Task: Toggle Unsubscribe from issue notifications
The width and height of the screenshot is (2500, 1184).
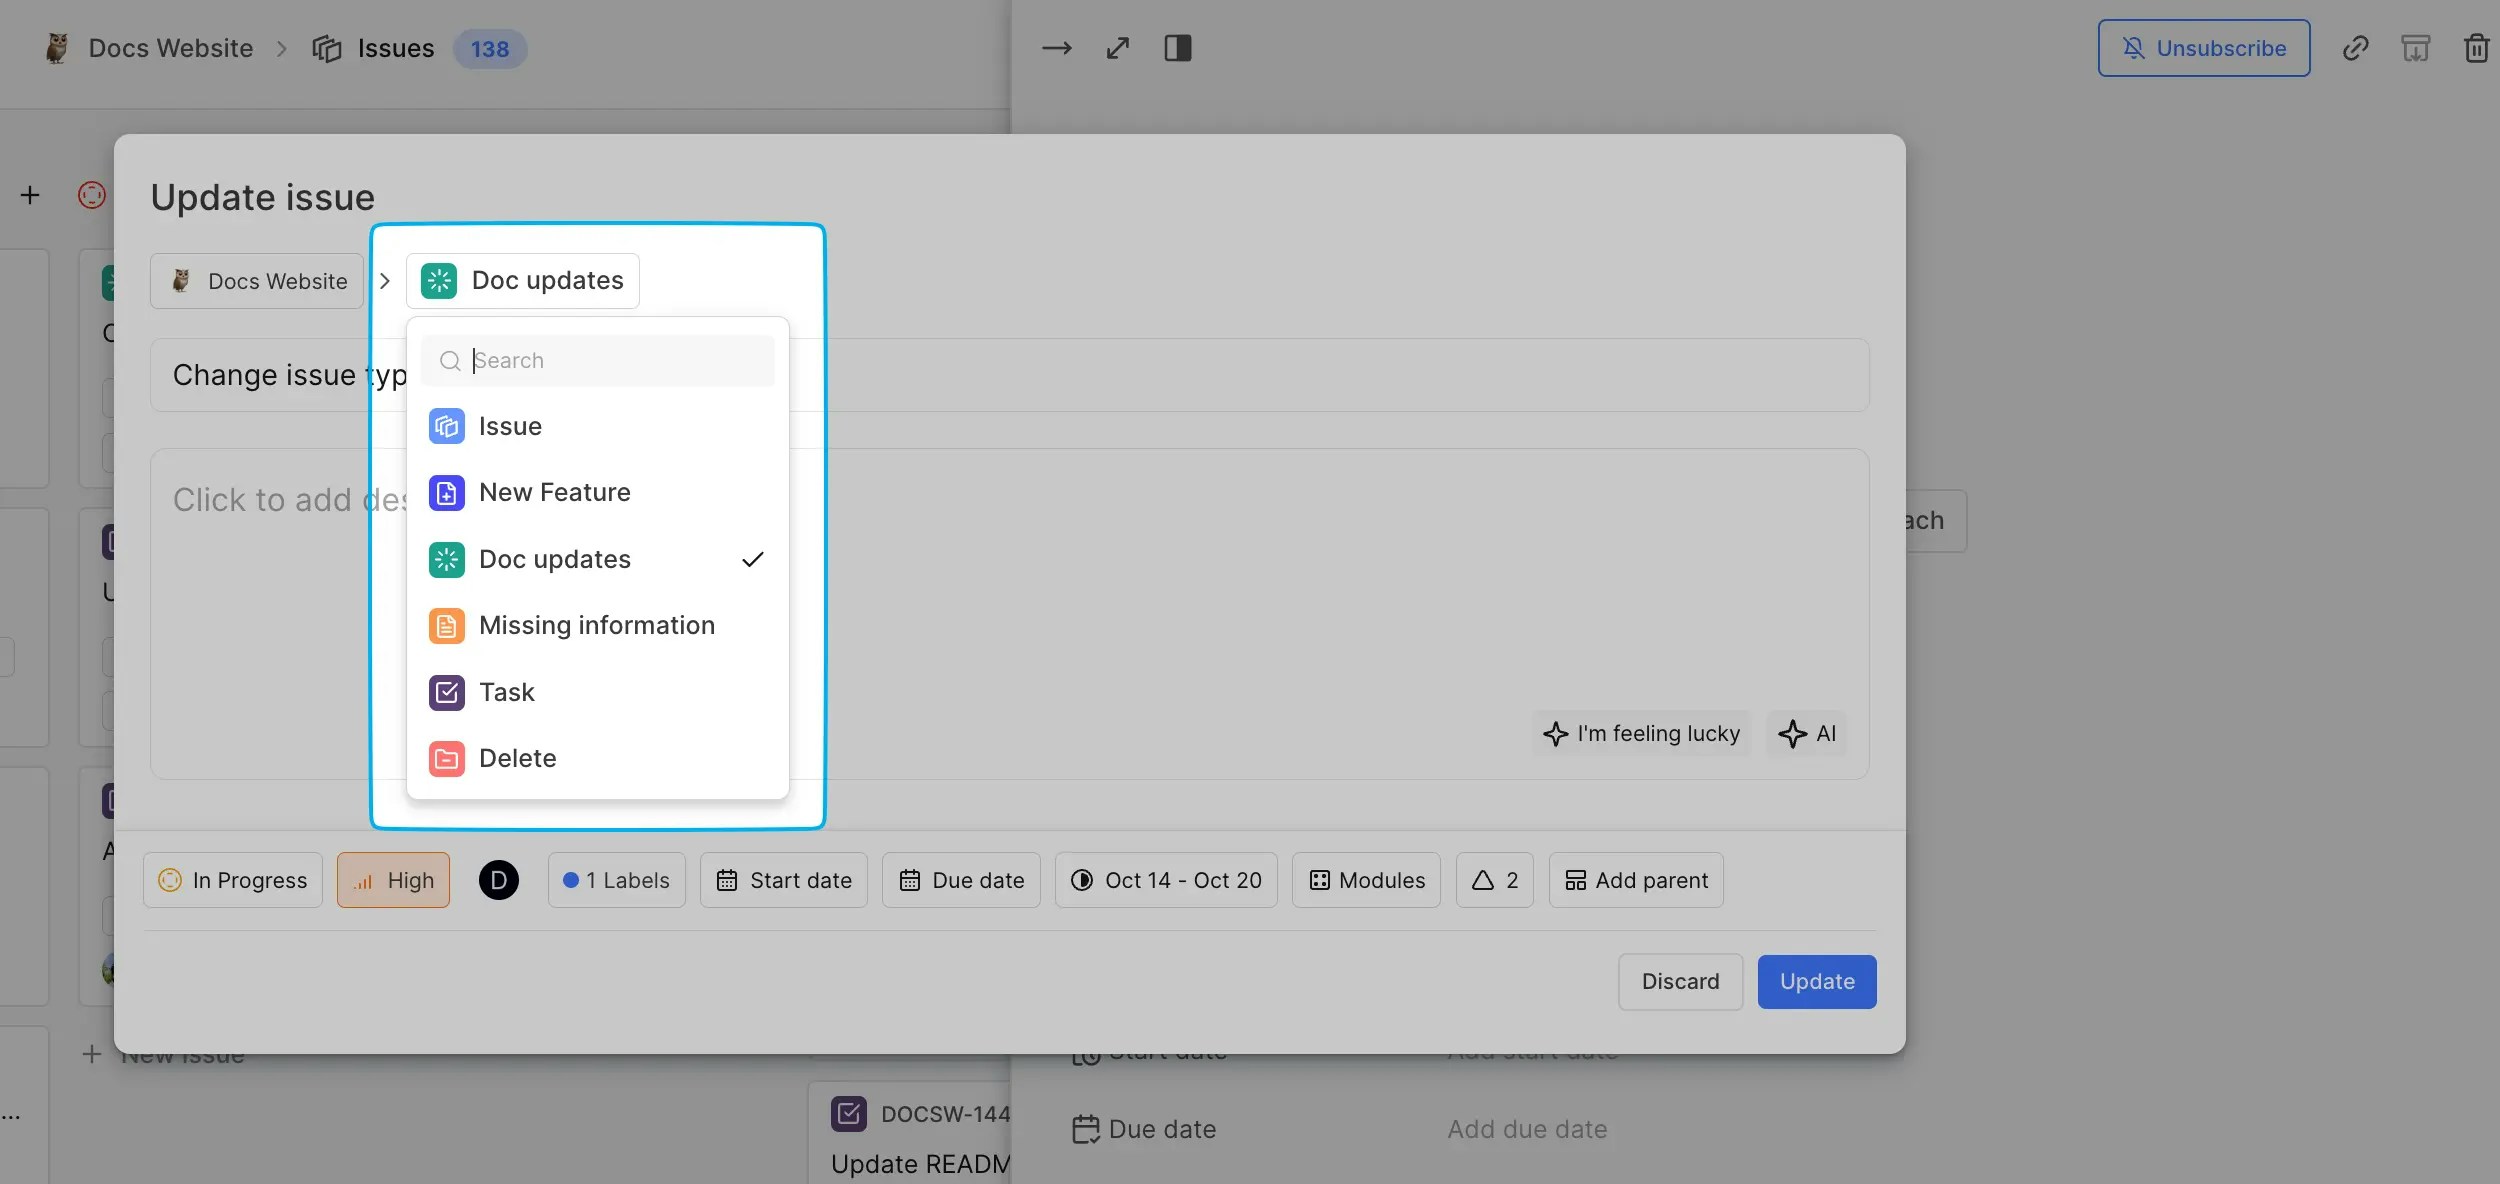Action: [x=2203, y=48]
